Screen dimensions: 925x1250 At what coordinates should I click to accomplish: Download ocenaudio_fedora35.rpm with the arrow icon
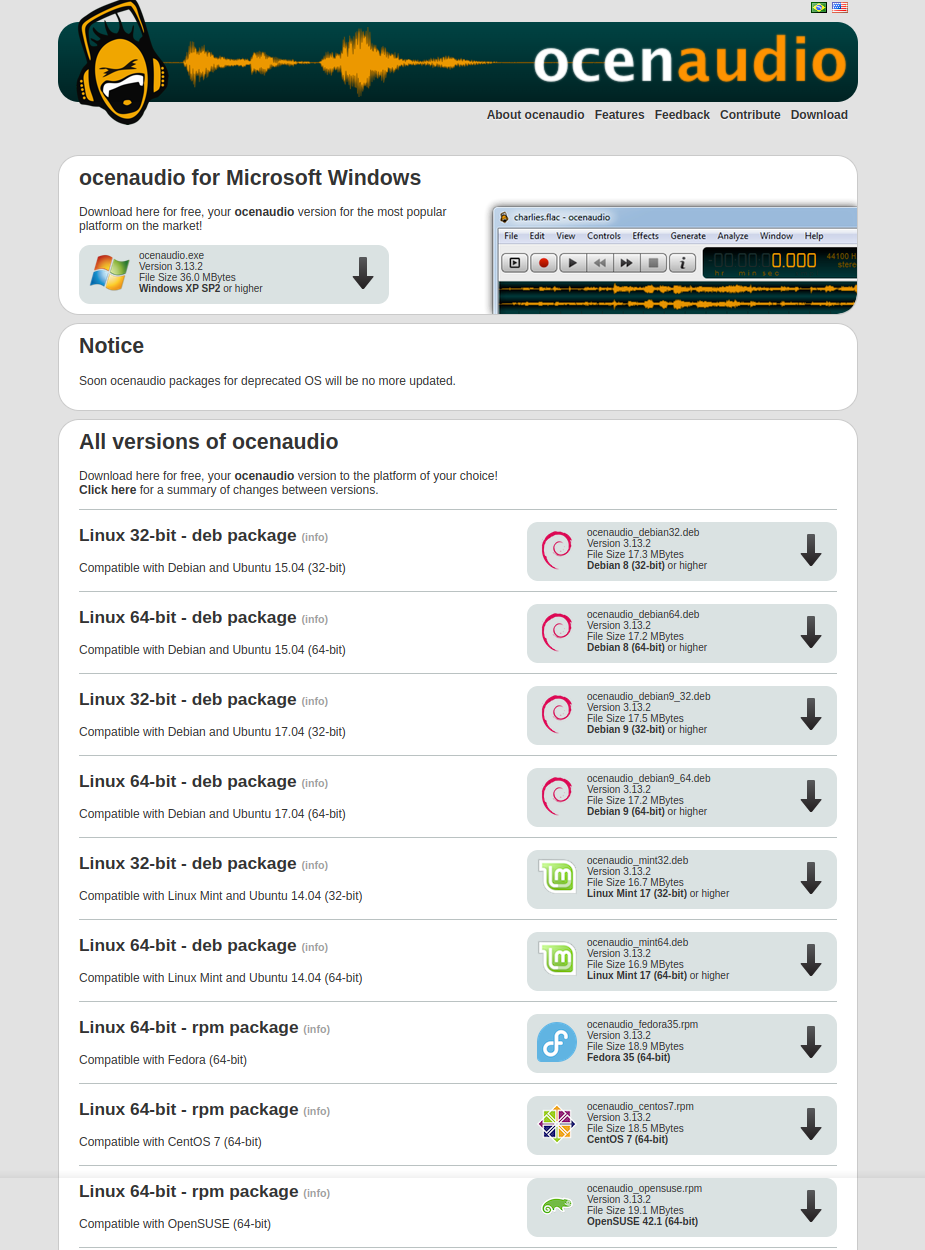point(811,1042)
